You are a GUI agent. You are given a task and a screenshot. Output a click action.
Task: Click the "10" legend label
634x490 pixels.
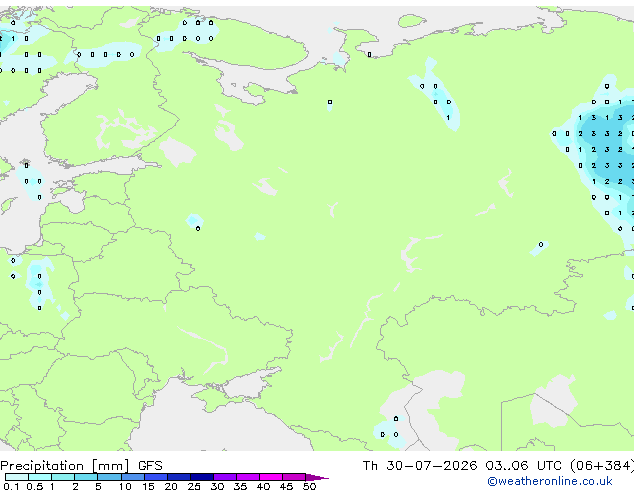(x=125, y=486)
